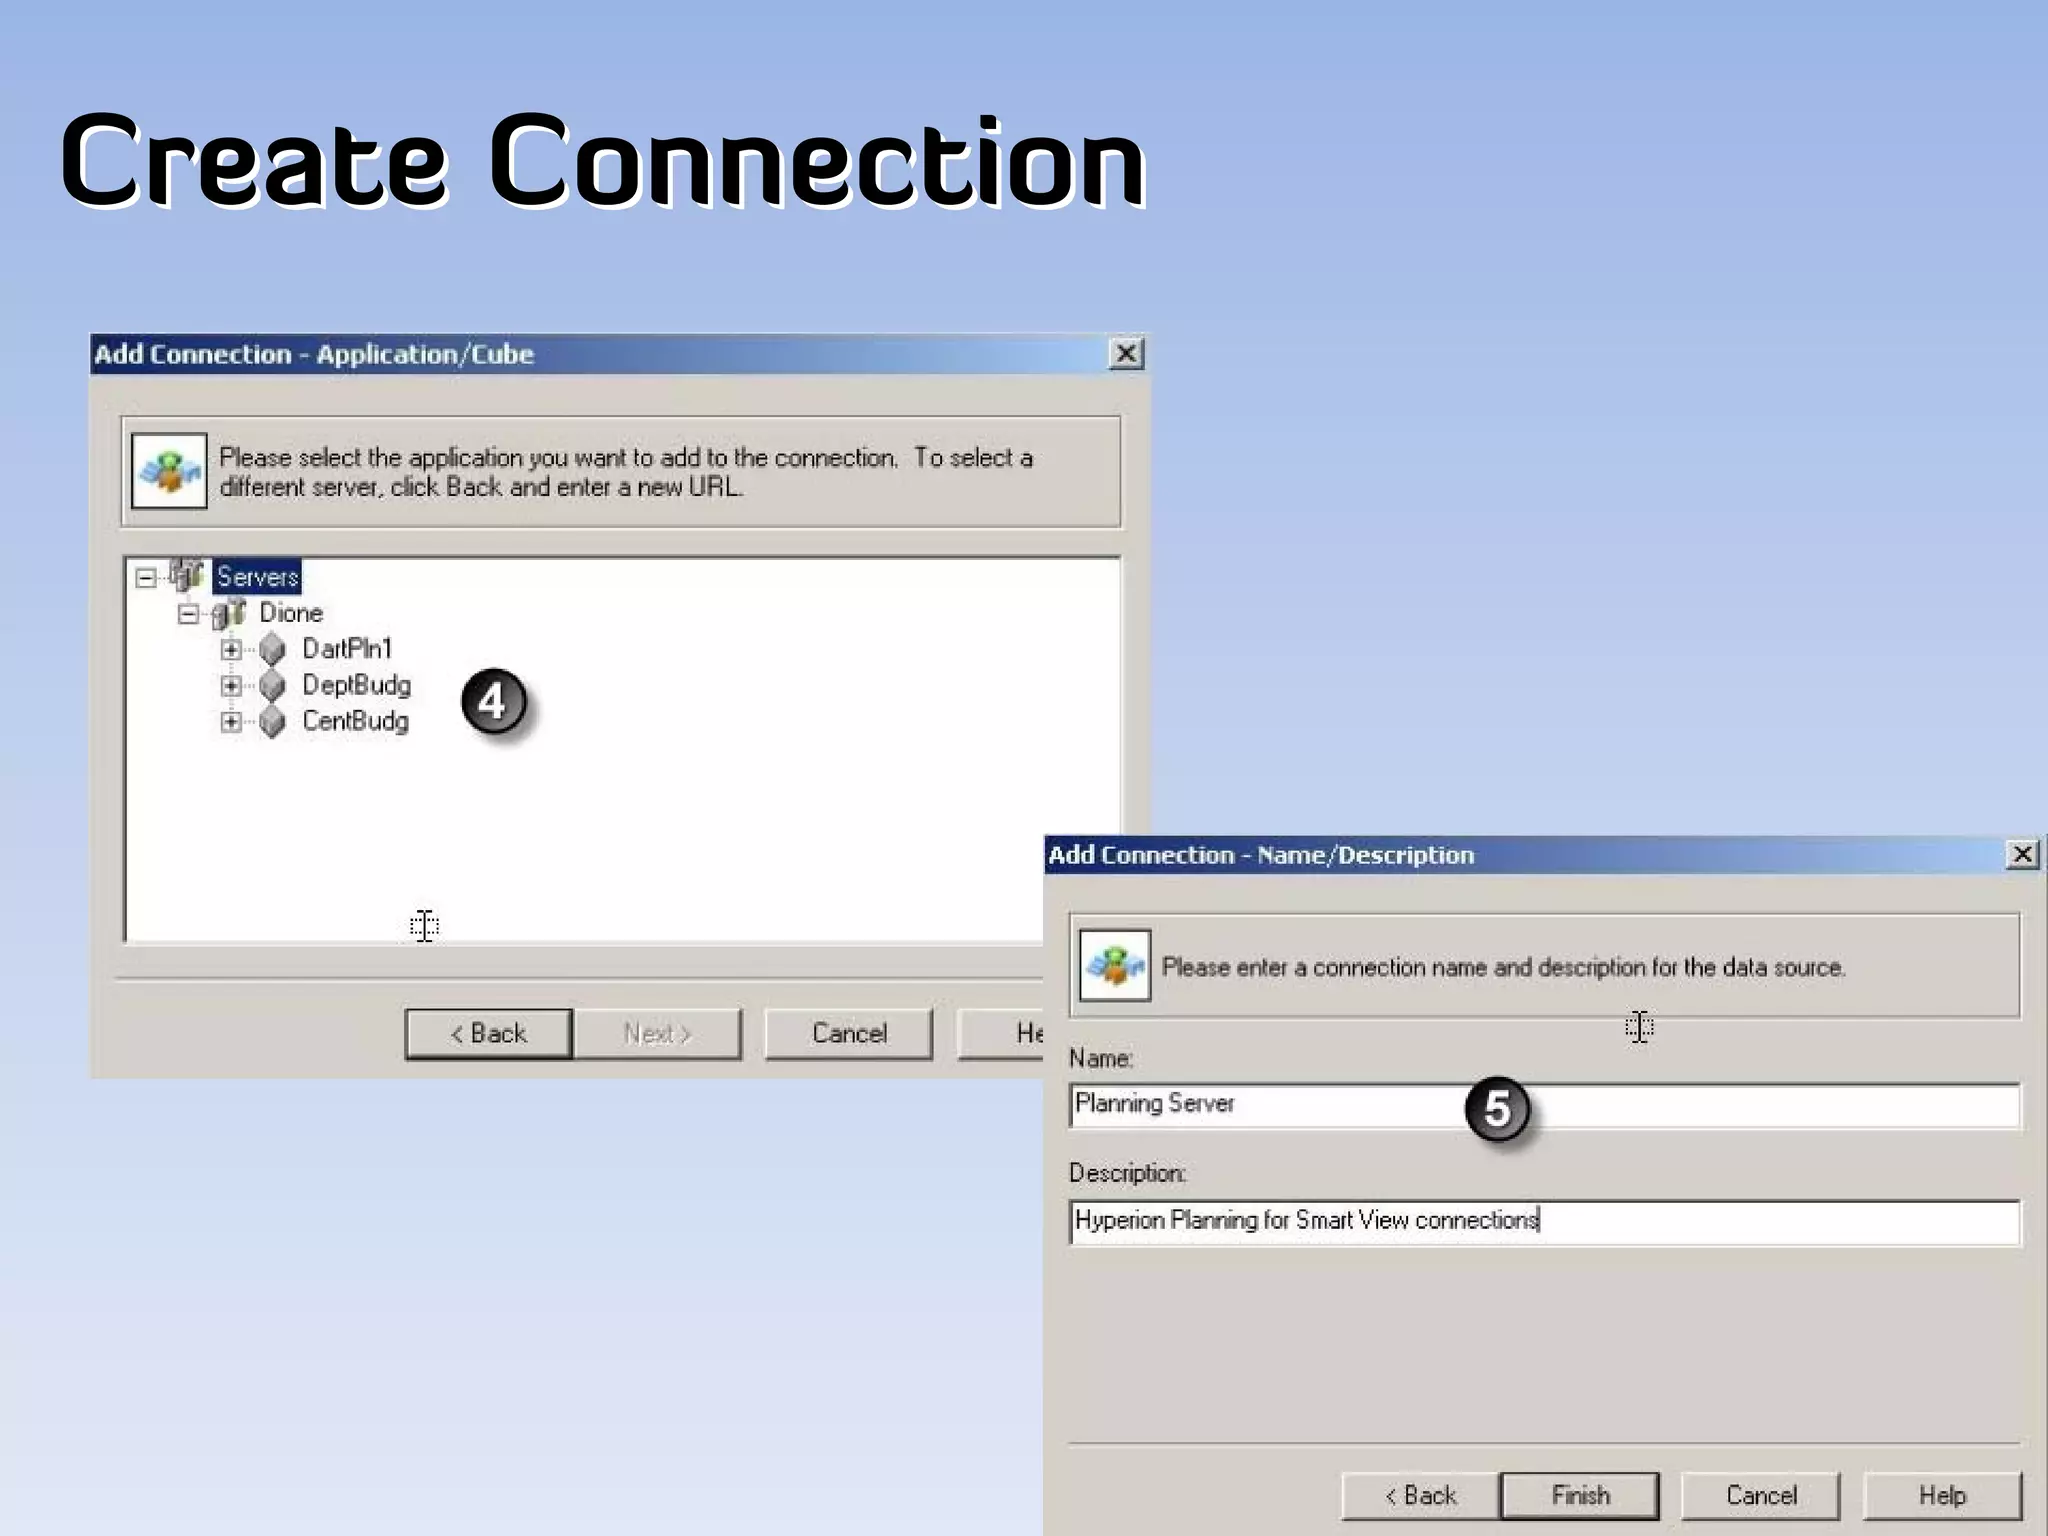This screenshot has height=1536, width=2048.
Task: Click the disabled Next button
Action: click(657, 1033)
